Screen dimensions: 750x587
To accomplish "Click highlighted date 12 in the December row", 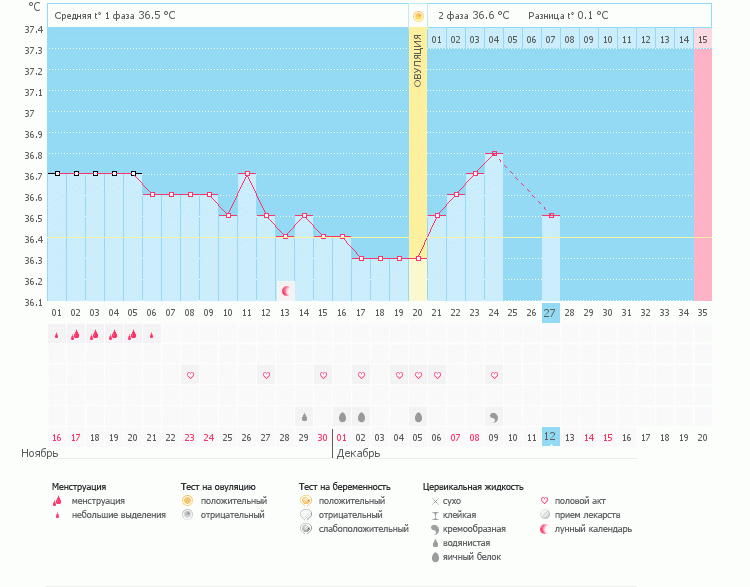I will point(551,437).
